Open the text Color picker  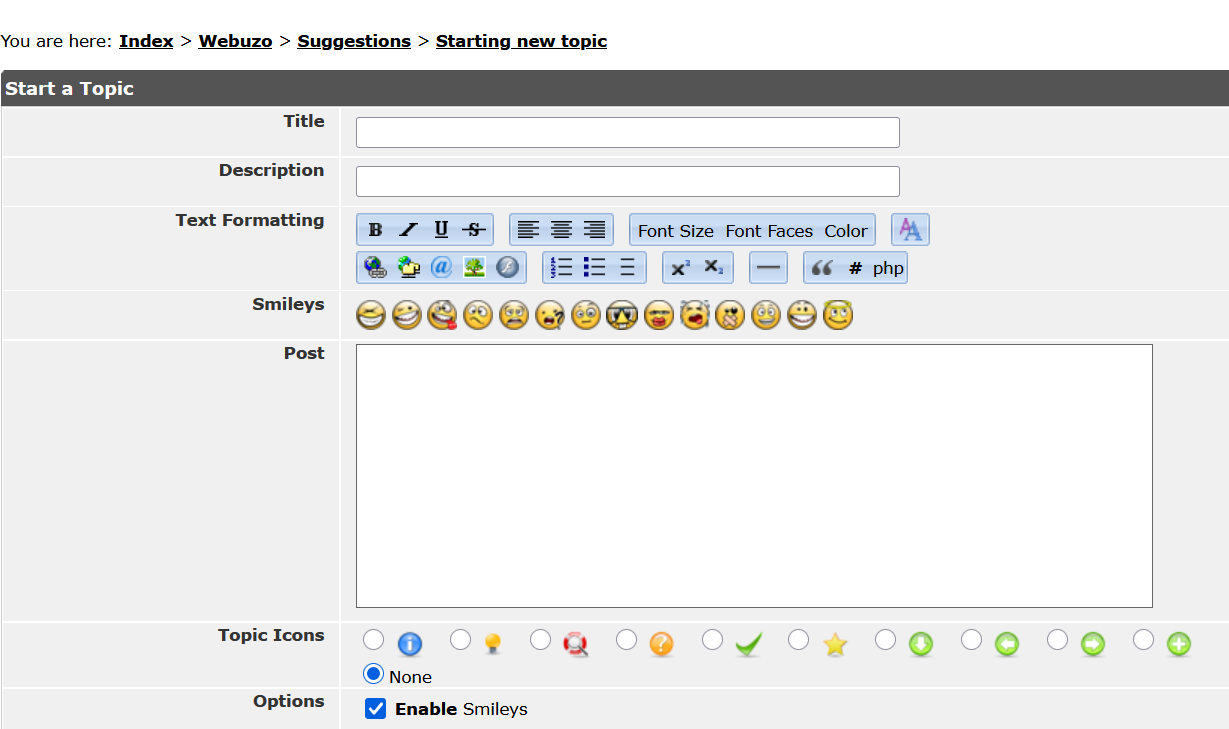point(845,231)
